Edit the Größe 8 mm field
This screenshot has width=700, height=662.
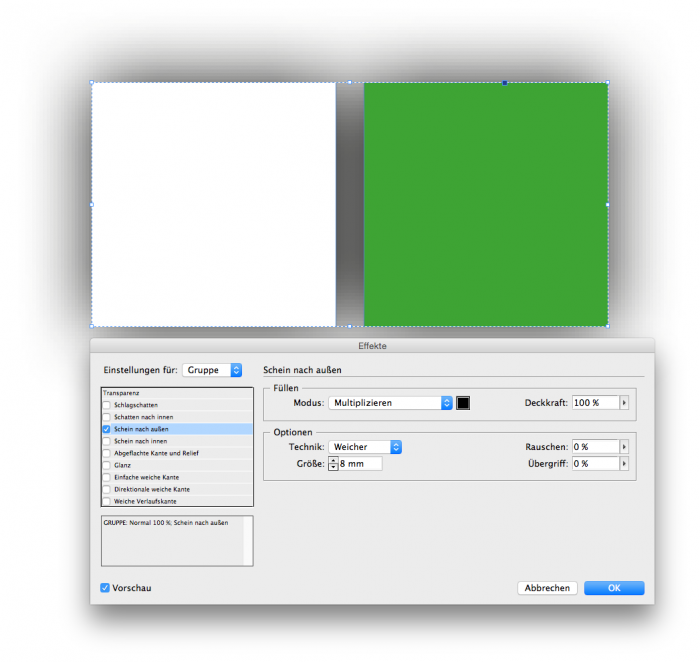(360, 464)
